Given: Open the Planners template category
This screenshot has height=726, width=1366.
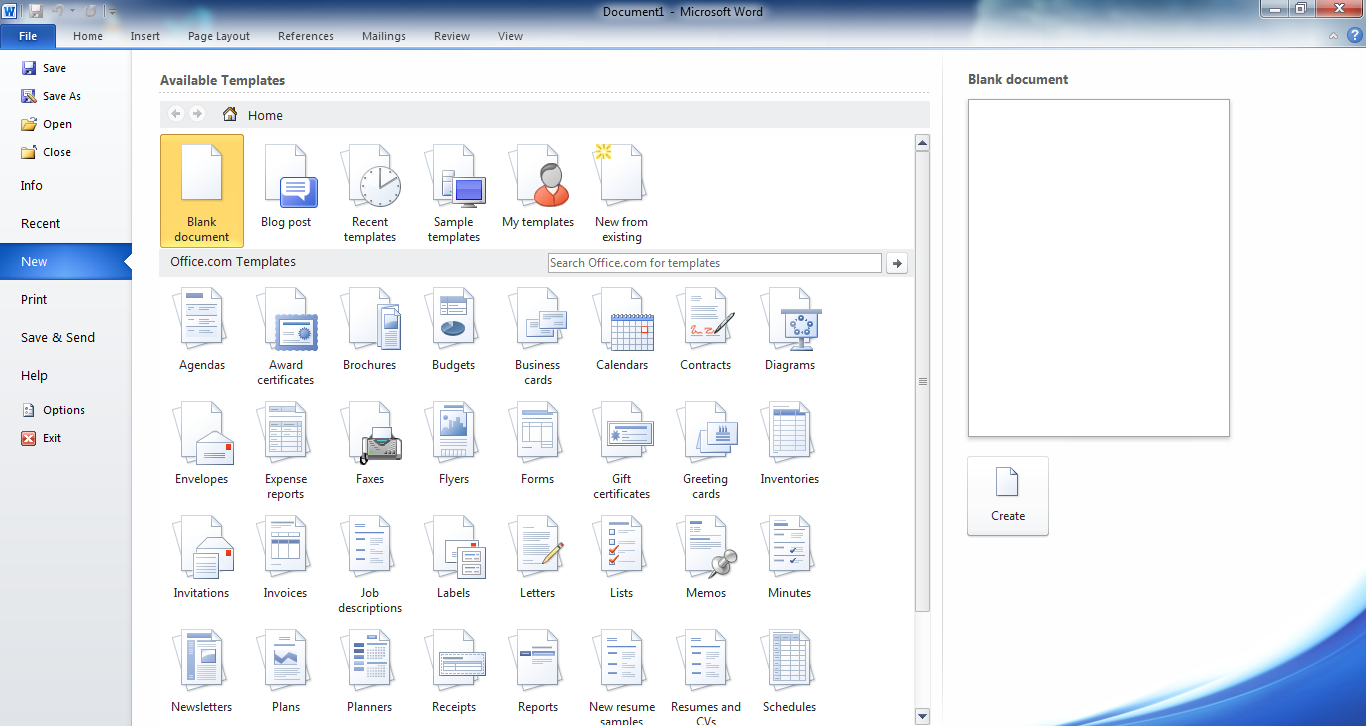Looking at the screenshot, I should [x=370, y=672].
